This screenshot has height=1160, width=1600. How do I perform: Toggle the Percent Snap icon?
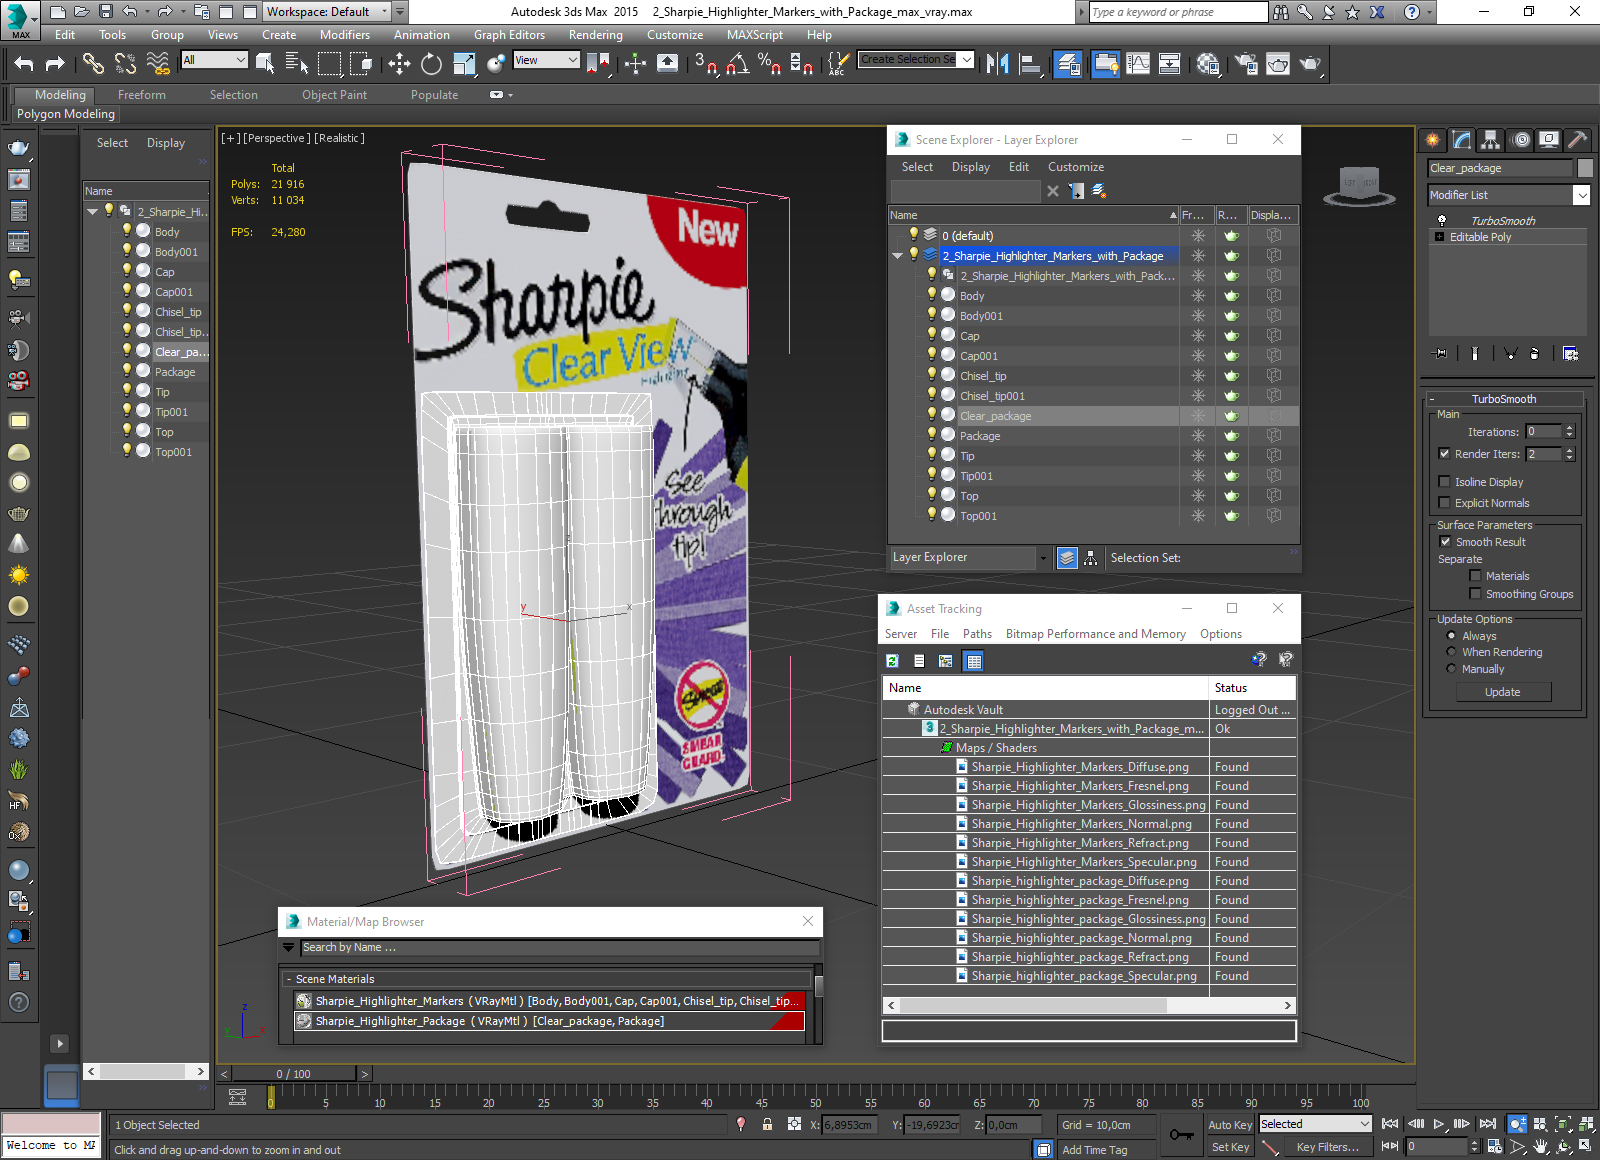click(x=769, y=64)
